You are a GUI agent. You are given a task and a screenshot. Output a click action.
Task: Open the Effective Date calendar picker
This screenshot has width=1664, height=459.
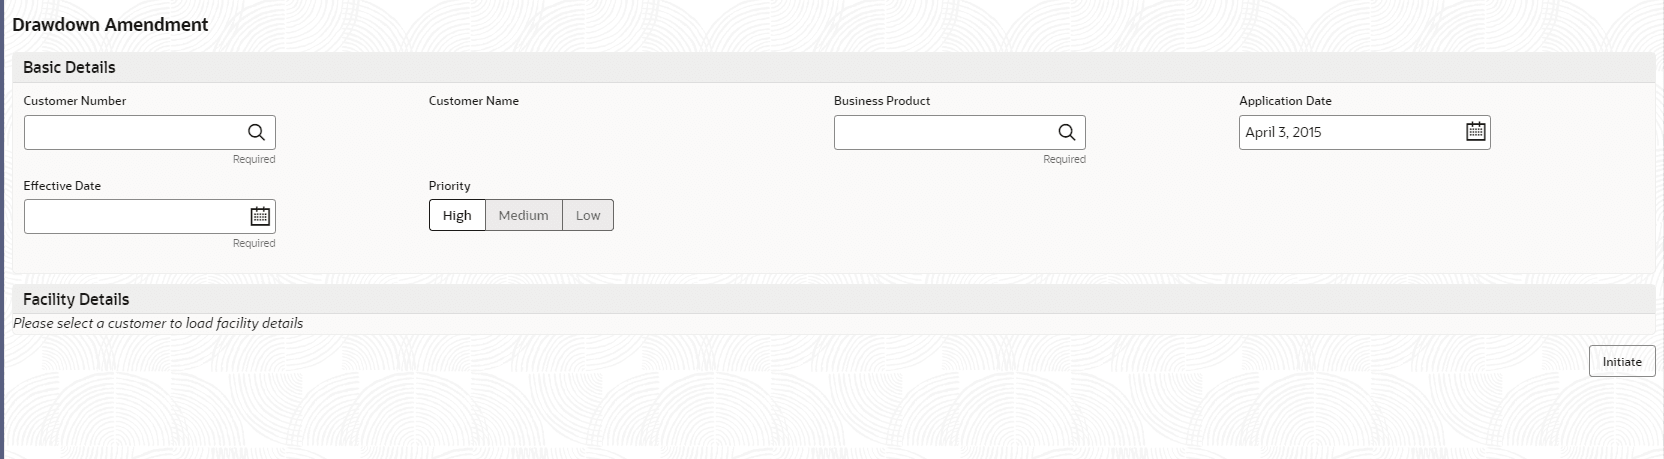click(x=260, y=216)
